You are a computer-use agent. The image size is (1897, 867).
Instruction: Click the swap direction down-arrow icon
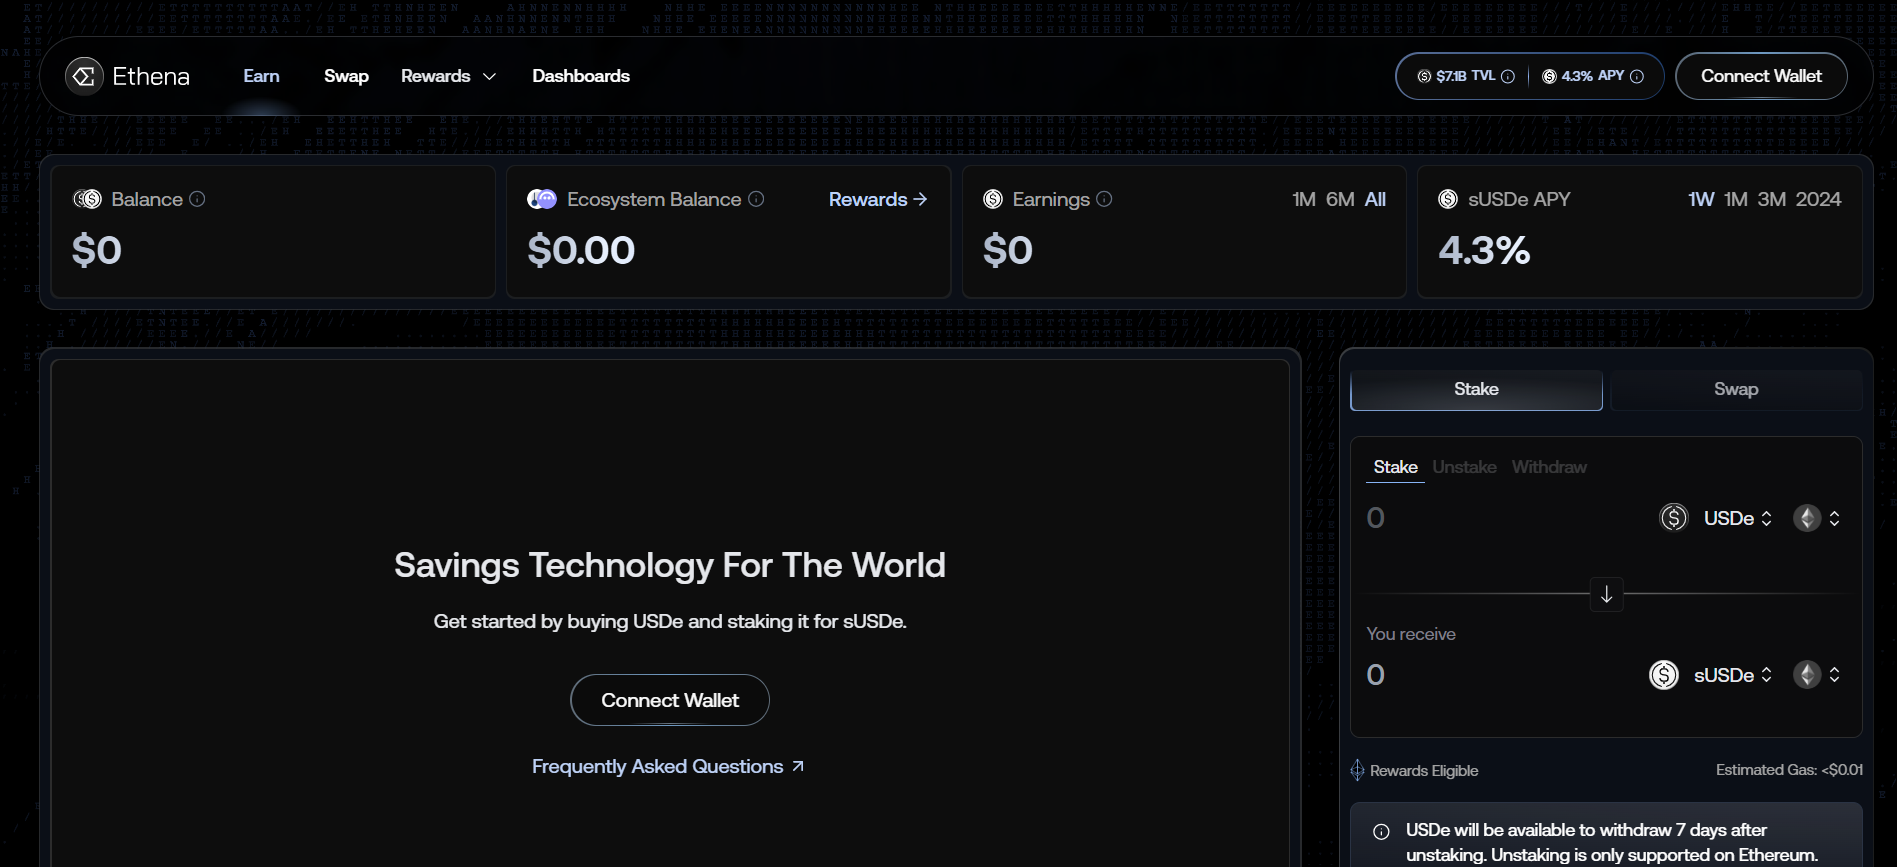point(1606,594)
